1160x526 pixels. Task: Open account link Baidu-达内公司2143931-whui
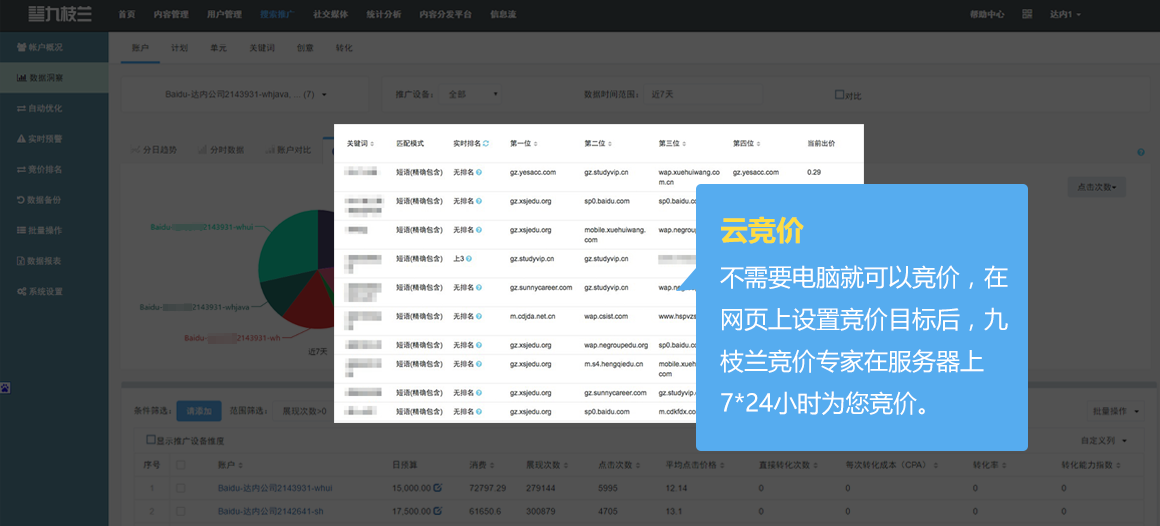[x=275, y=488]
